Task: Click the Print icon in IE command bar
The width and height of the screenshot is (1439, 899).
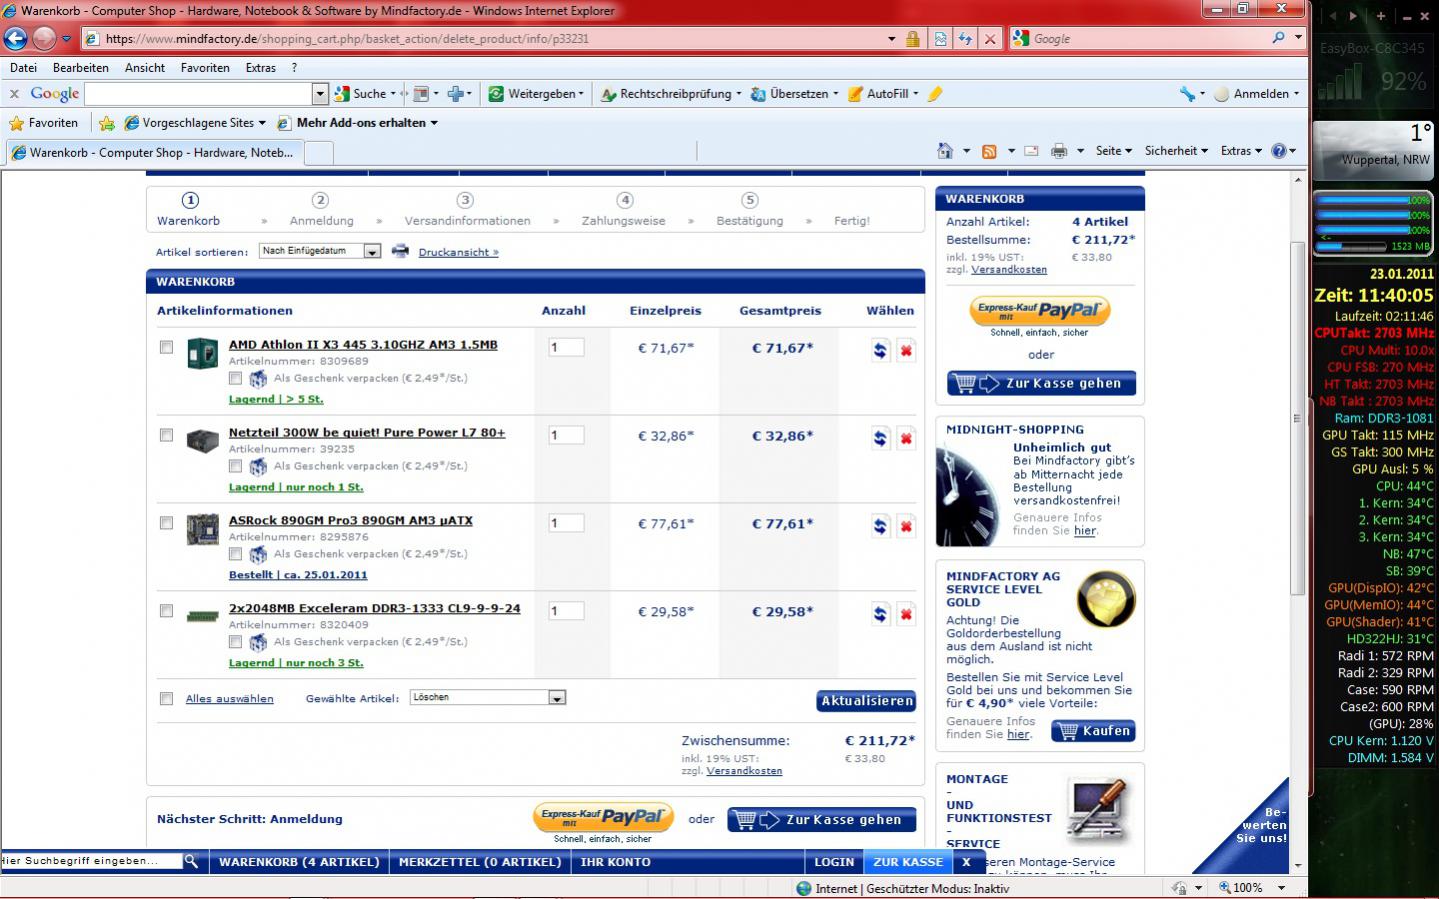Action: (x=1059, y=151)
